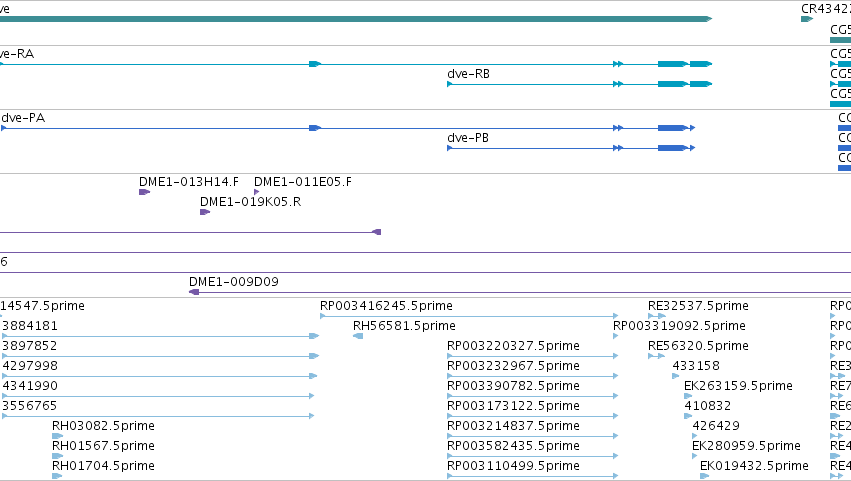Select the RE32537.5prime EST label
The height and width of the screenshot is (481, 851).
click(x=698, y=306)
